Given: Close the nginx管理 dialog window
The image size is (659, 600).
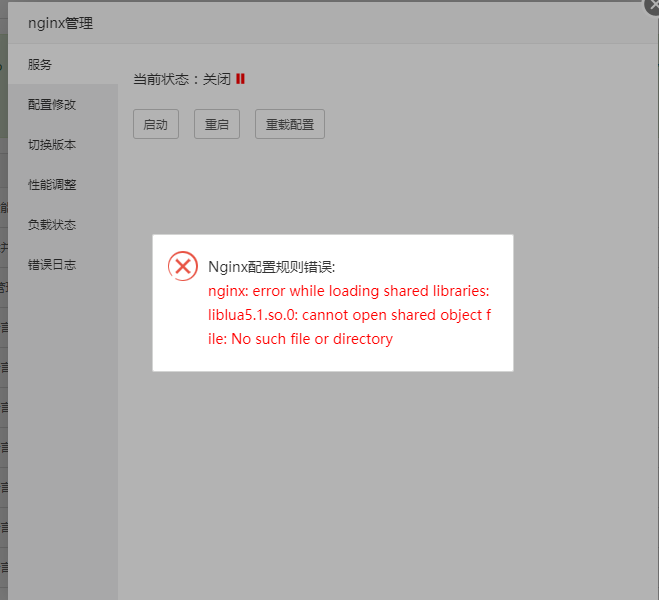Looking at the screenshot, I should pyautogui.click(x=653, y=5).
